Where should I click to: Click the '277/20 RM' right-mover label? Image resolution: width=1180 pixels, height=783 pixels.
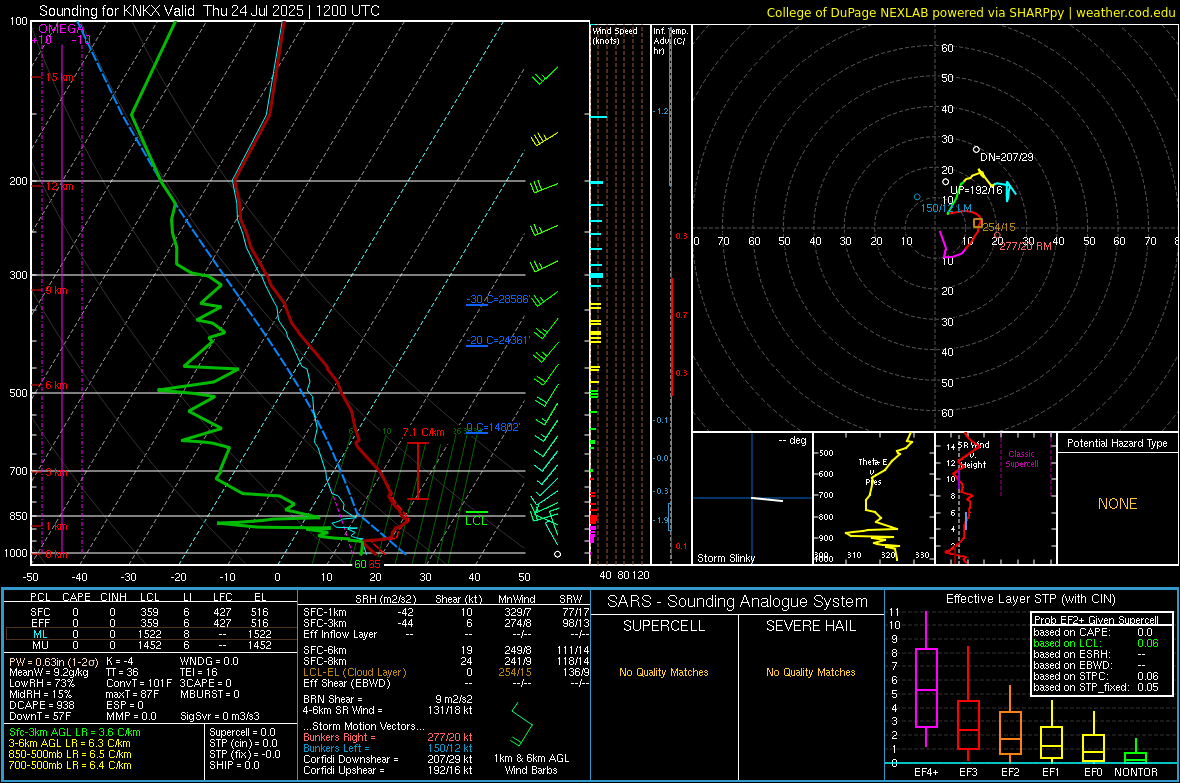[x=1026, y=246]
